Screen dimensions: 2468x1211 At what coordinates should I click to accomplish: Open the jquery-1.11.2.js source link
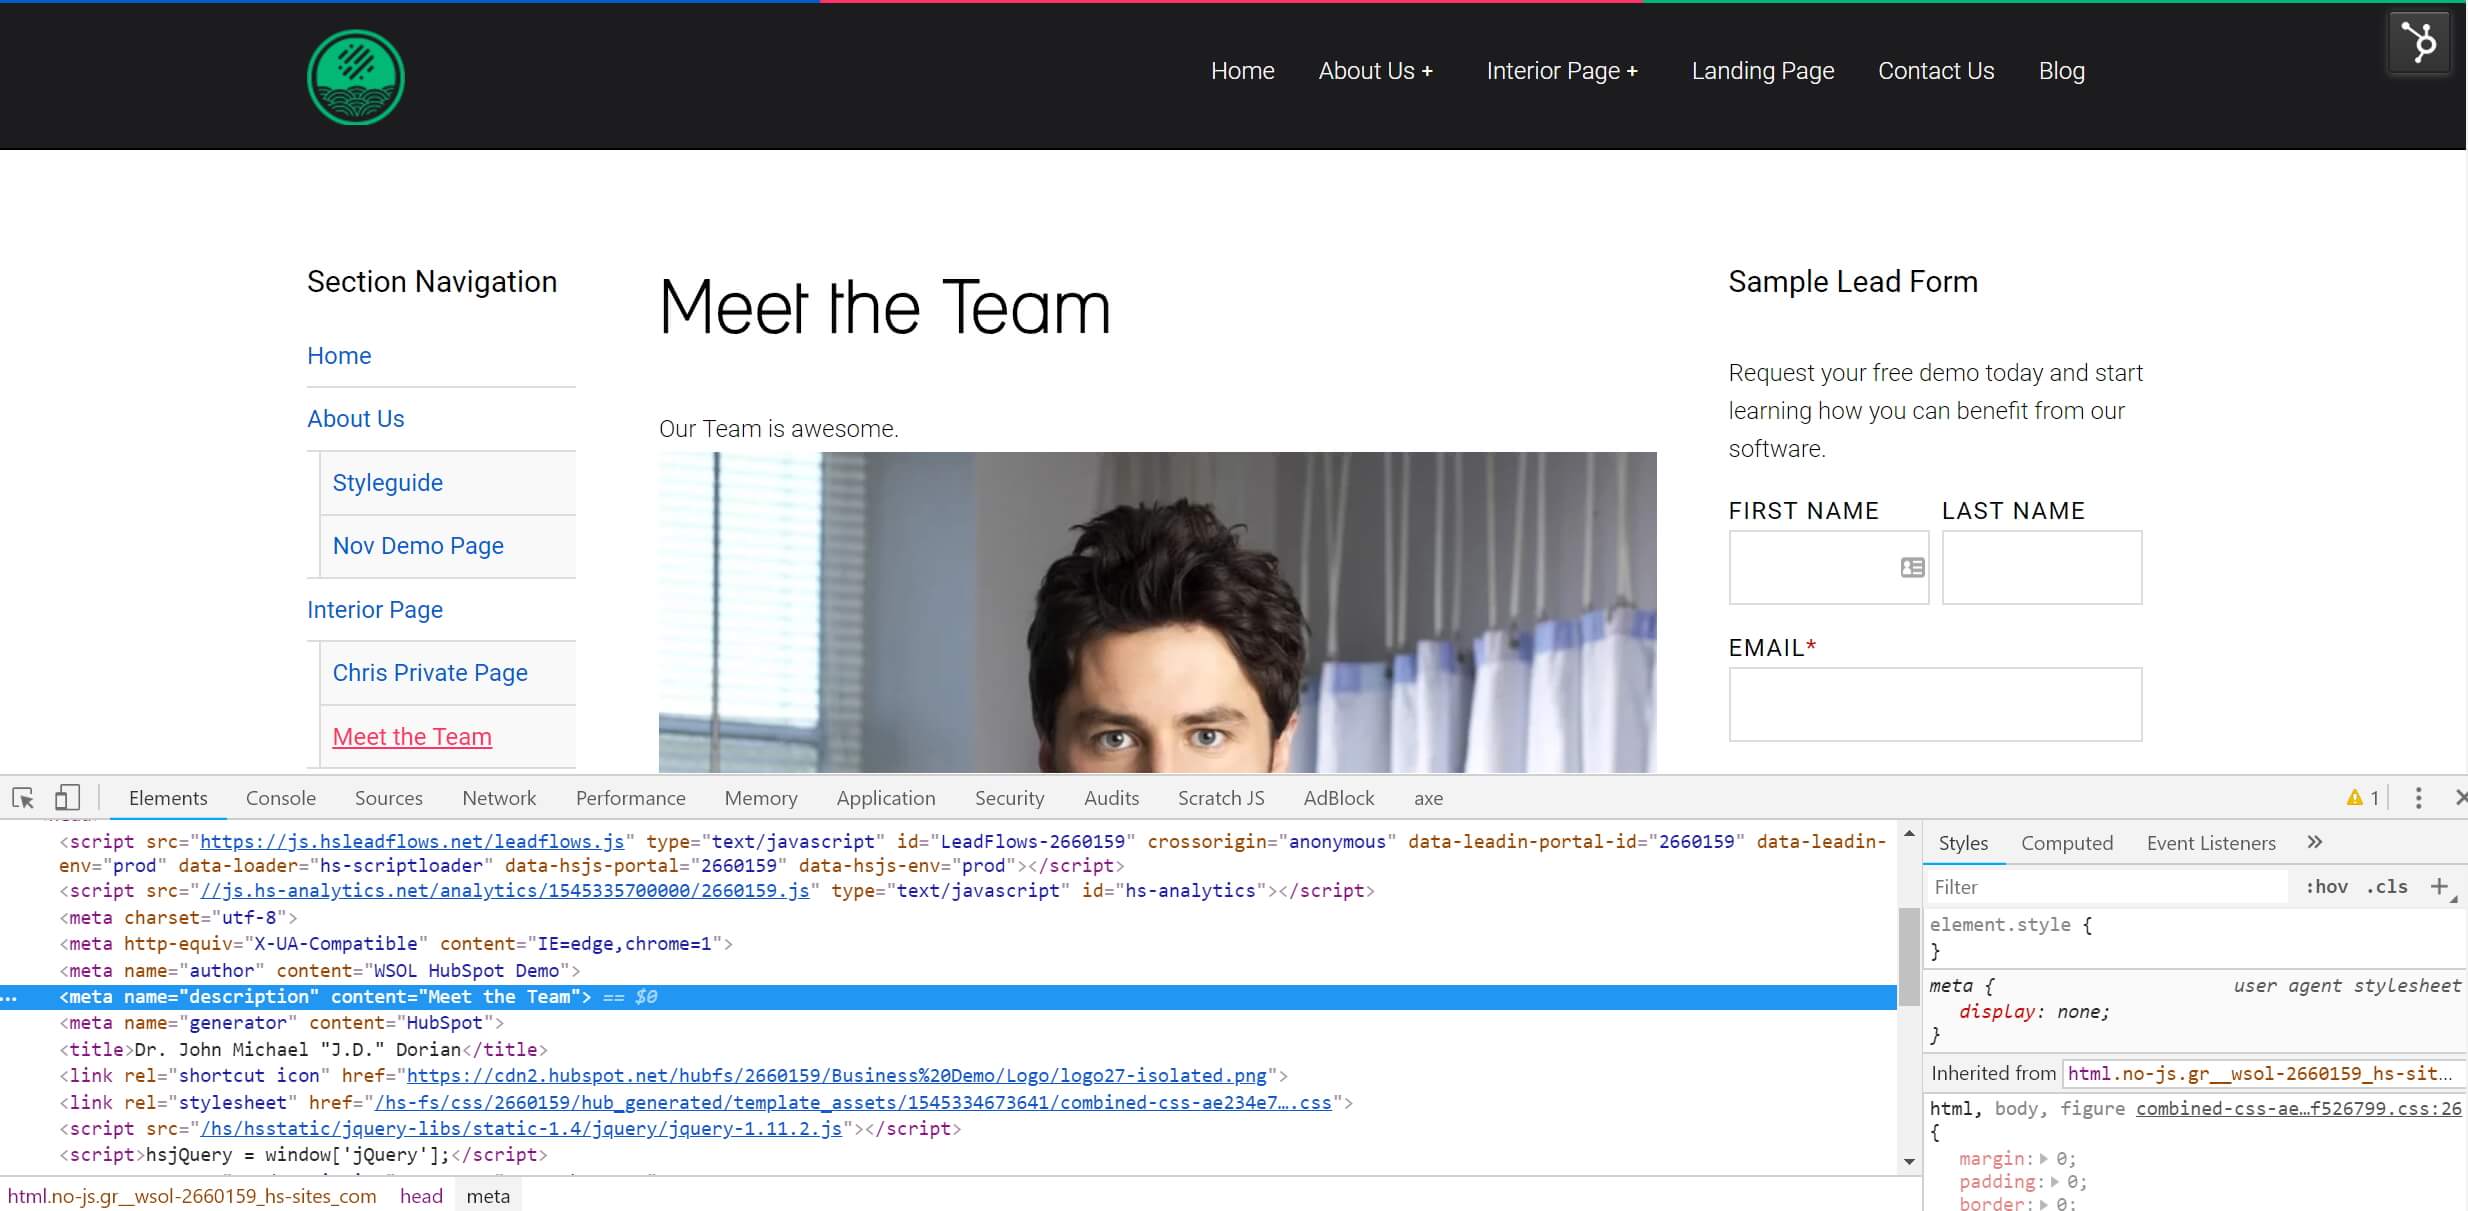pyautogui.click(x=521, y=1129)
